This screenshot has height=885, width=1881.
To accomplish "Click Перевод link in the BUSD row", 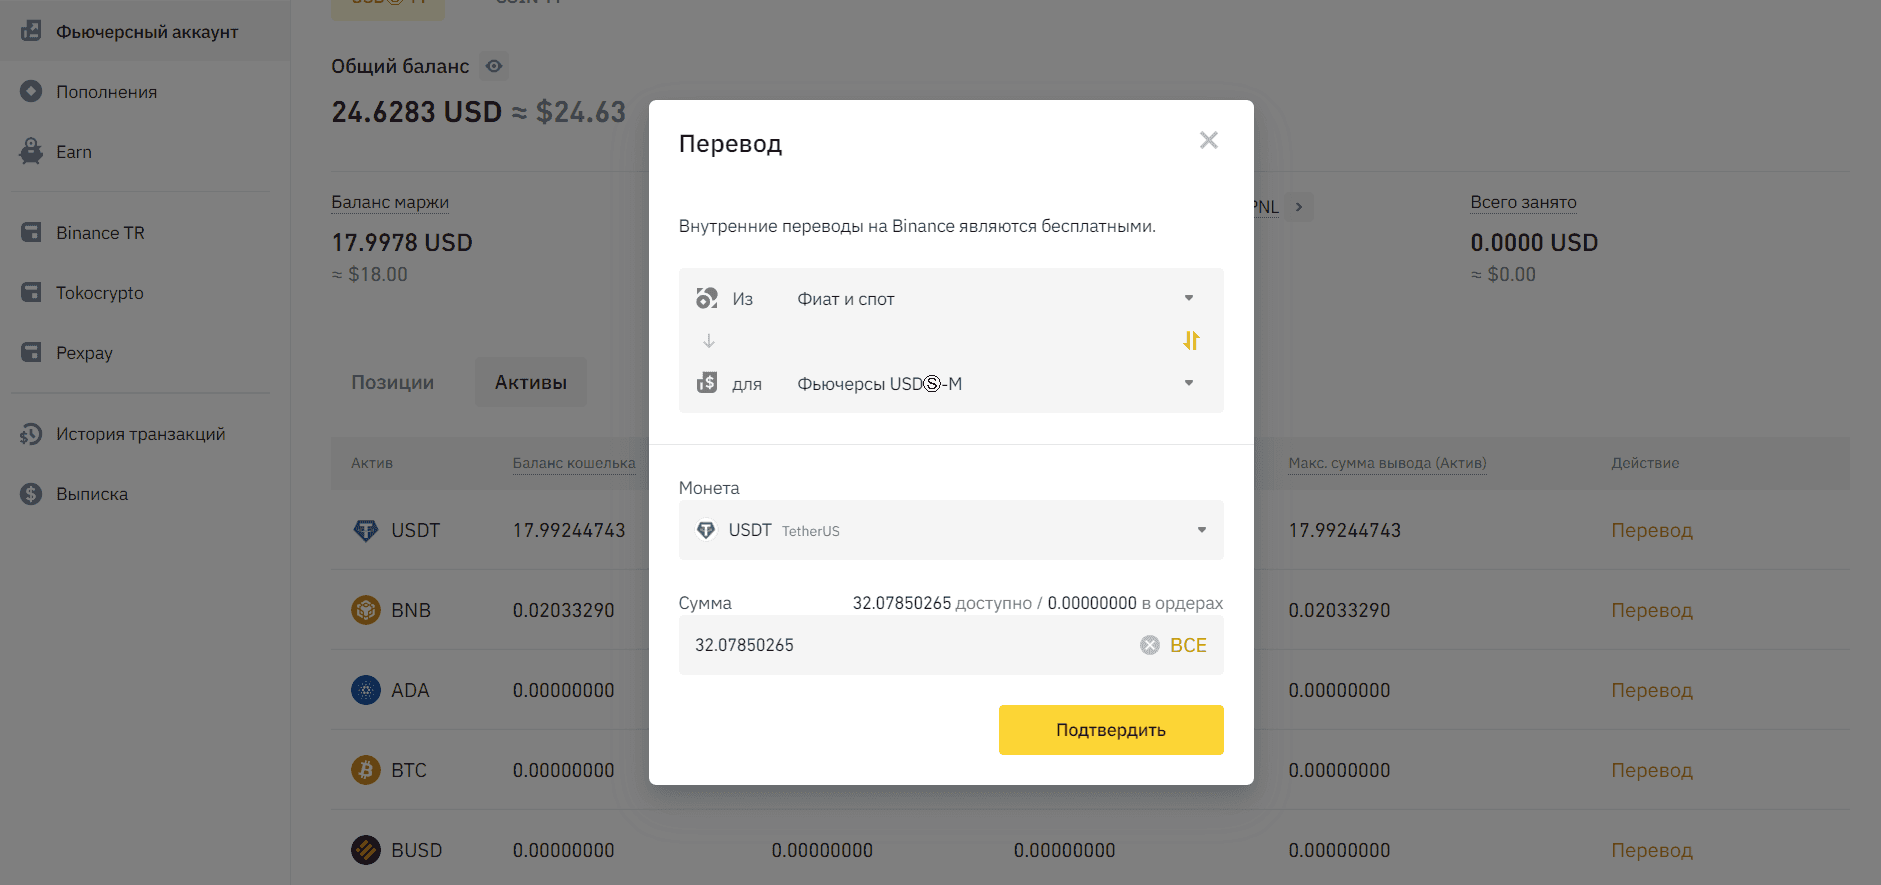I will click(1652, 850).
